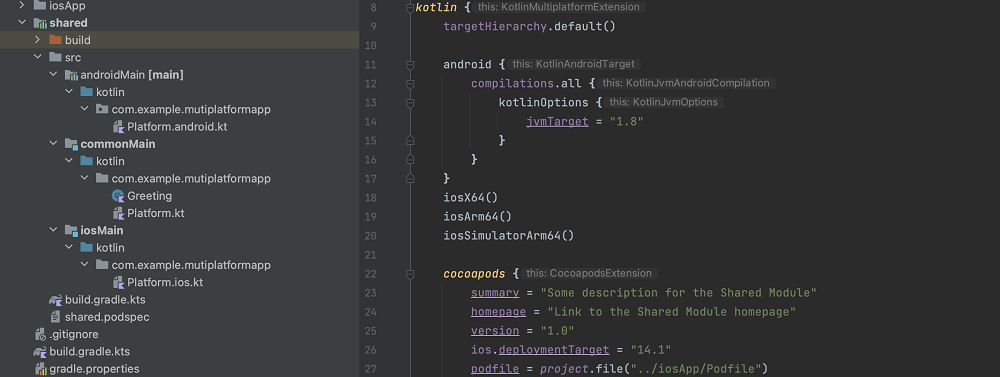Select androidMain [main] in project tree
The width and height of the screenshot is (1000, 377).
coord(132,75)
